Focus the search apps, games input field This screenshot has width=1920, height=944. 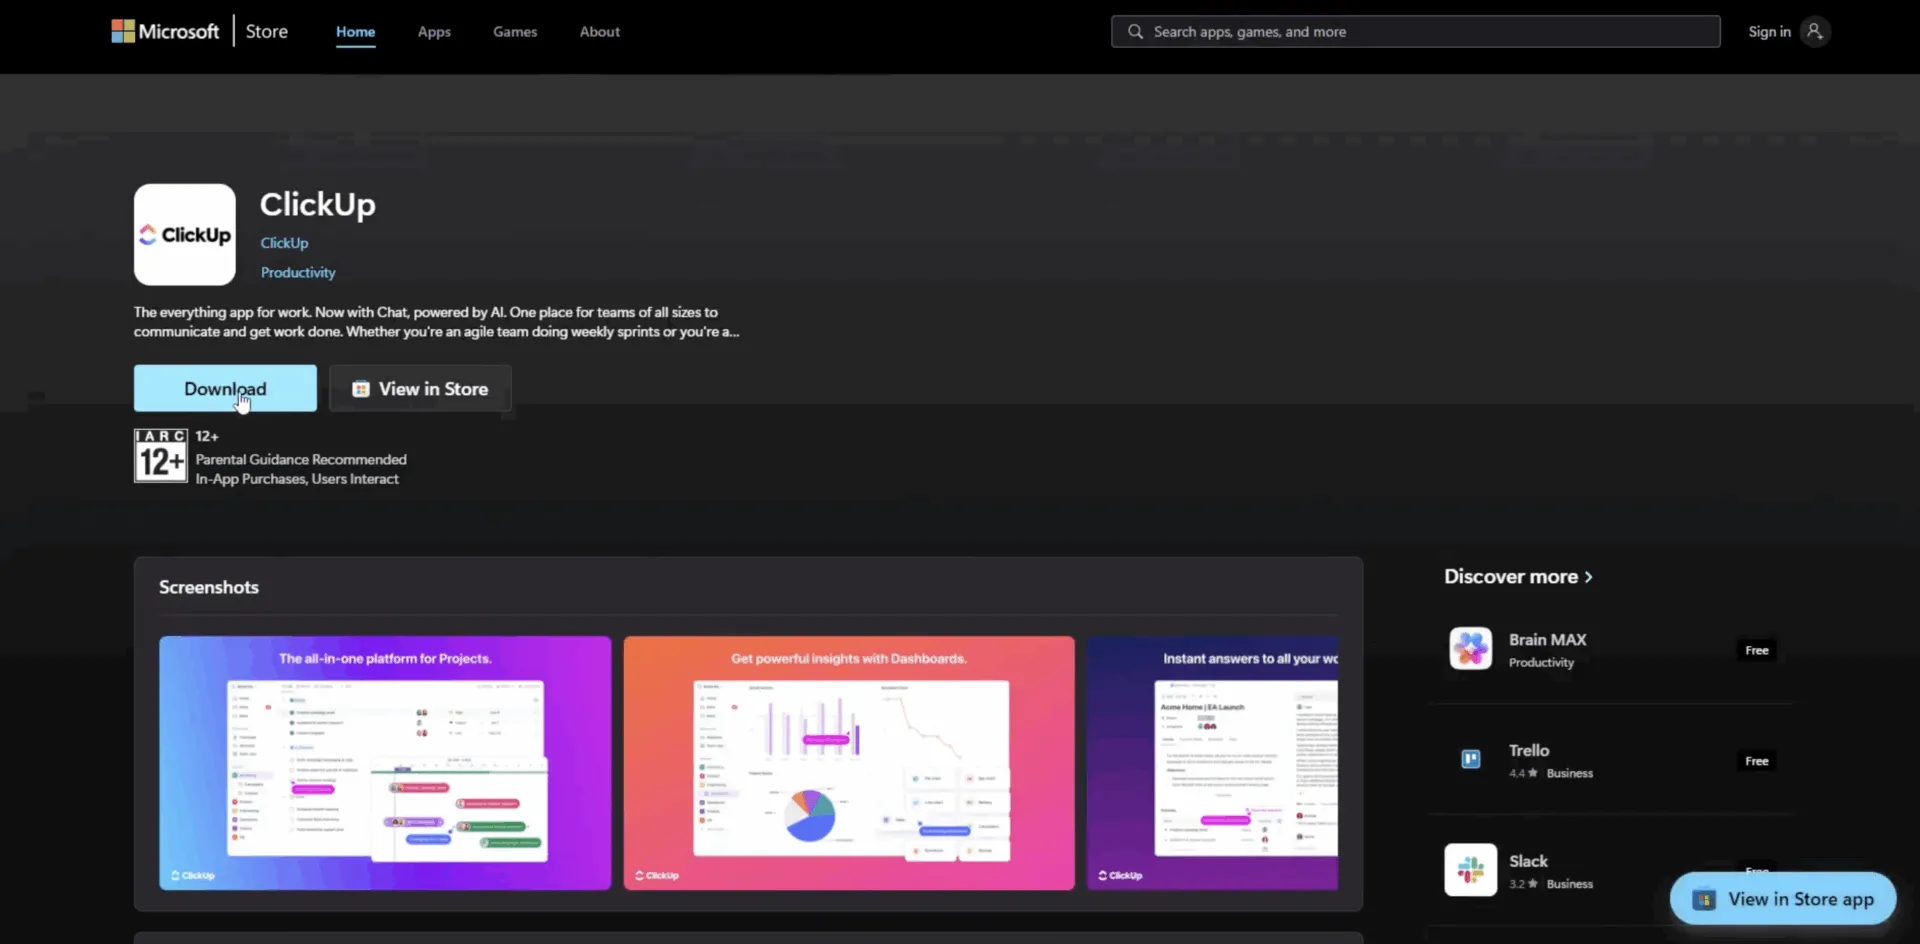point(1415,32)
